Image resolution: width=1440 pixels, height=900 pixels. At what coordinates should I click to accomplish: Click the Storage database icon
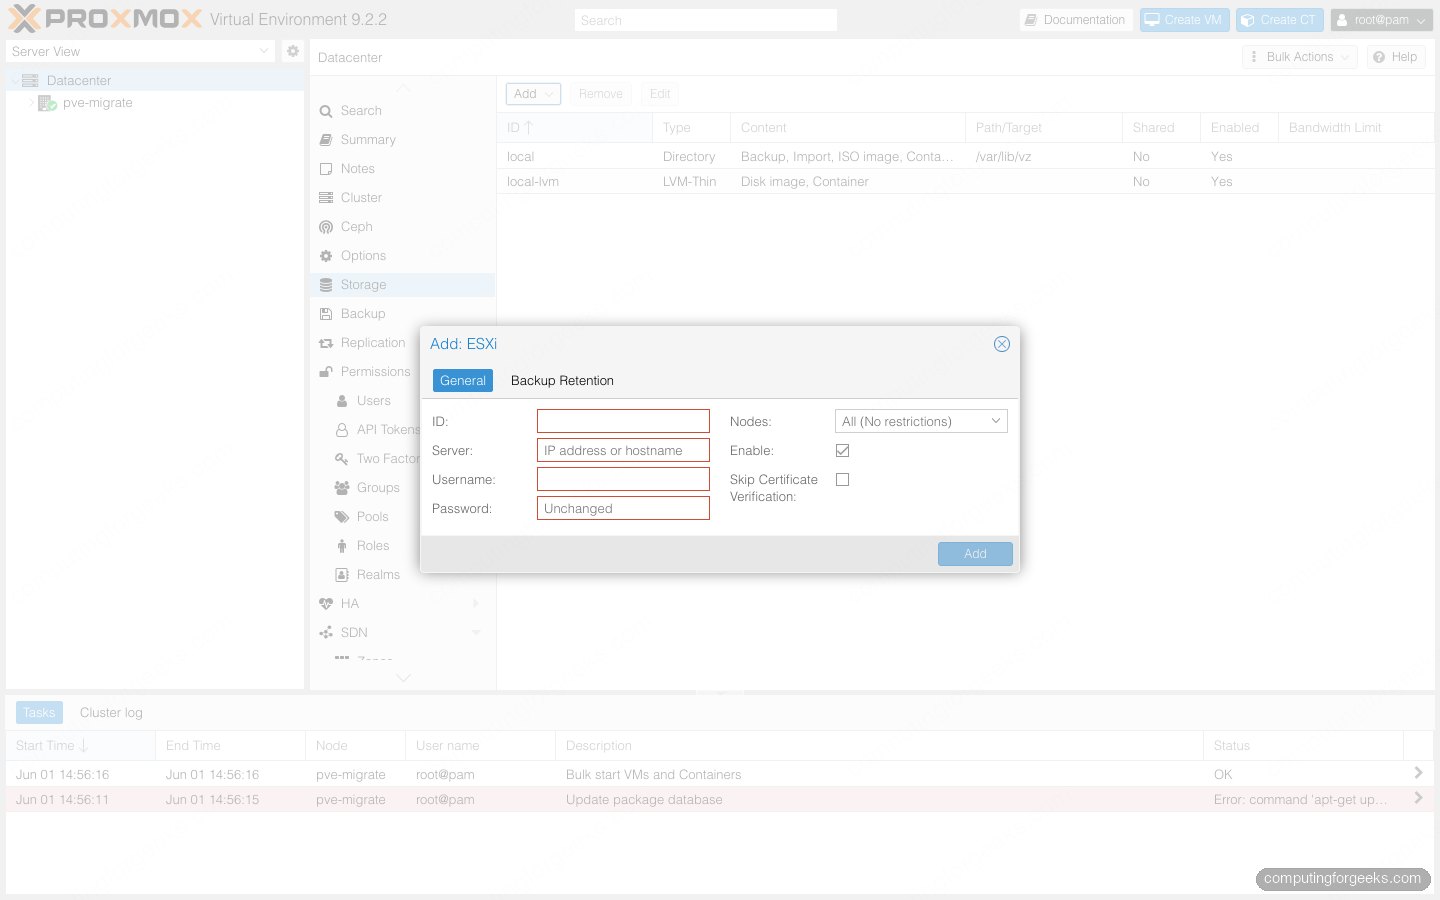pos(326,285)
